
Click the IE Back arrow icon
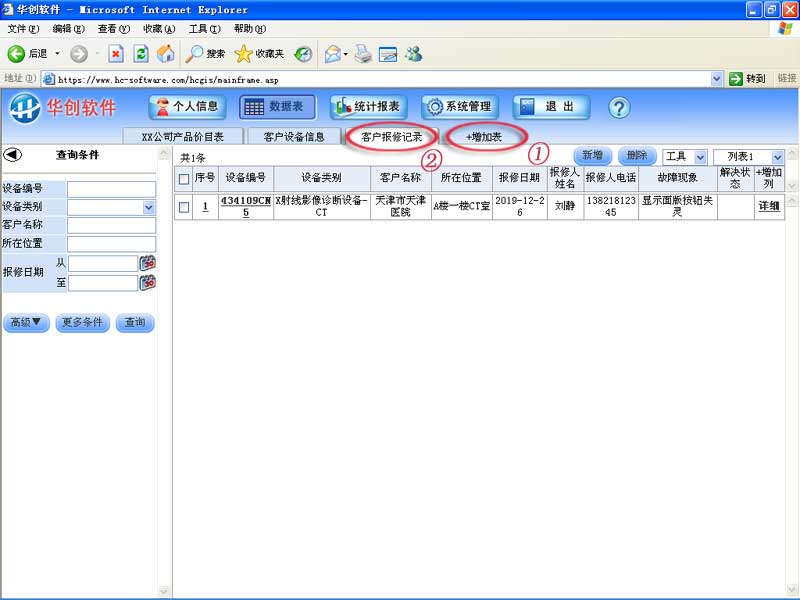coord(16,54)
